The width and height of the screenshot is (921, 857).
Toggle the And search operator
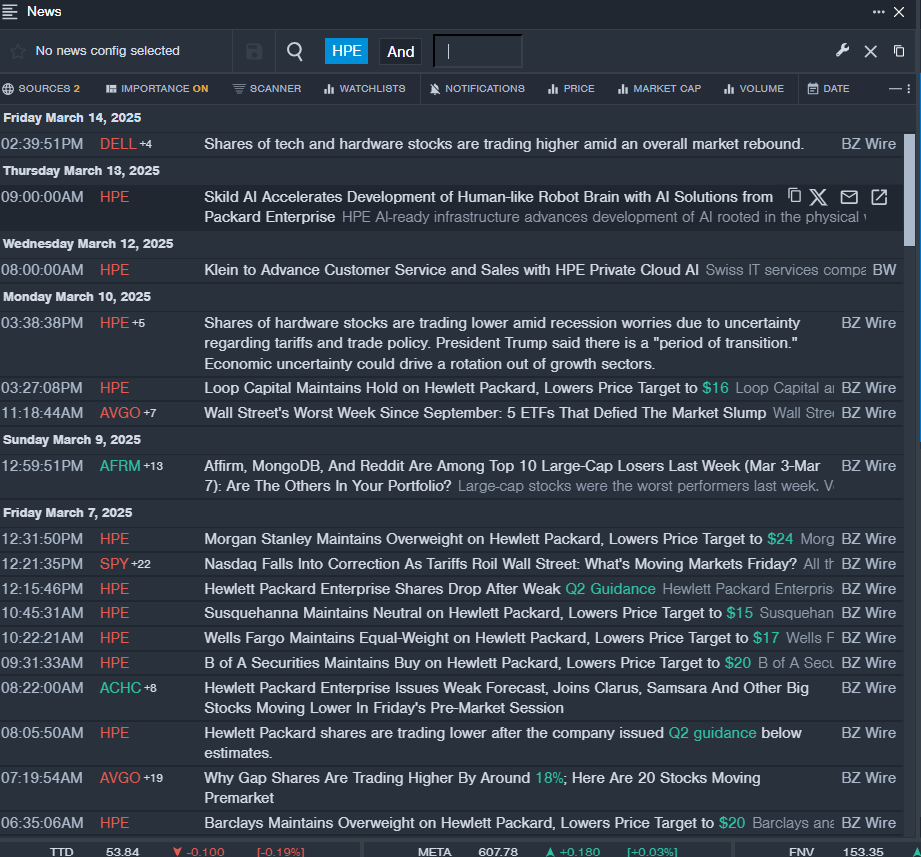click(x=400, y=51)
